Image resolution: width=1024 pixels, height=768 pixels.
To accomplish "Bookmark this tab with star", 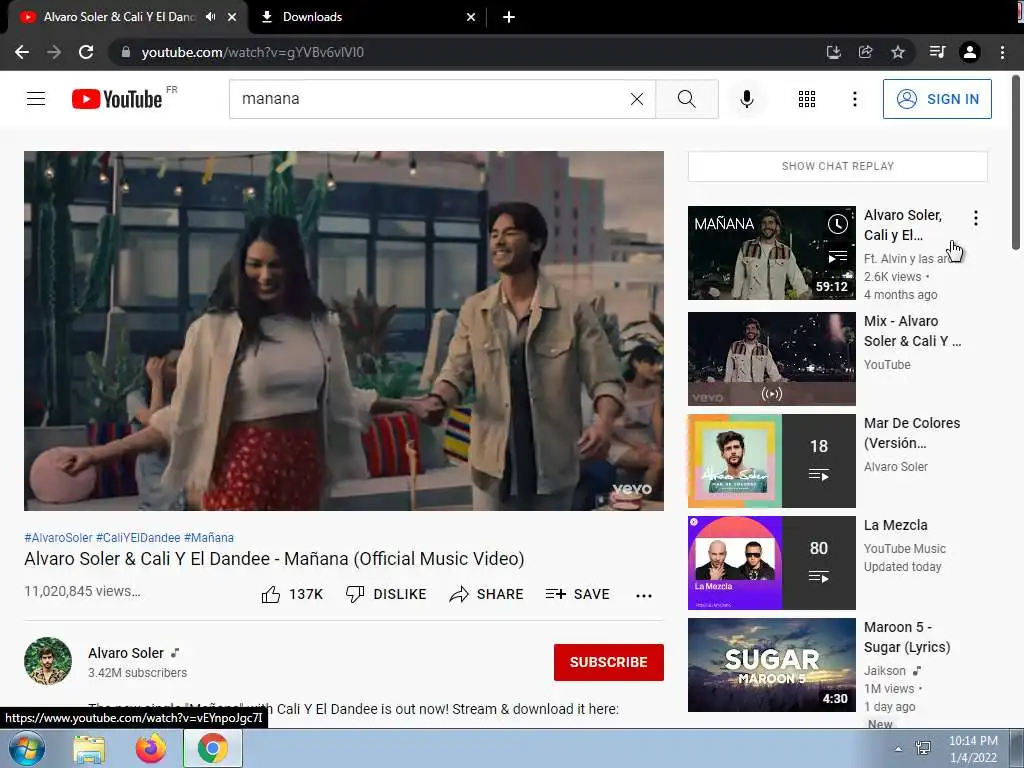I will (x=898, y=52).
